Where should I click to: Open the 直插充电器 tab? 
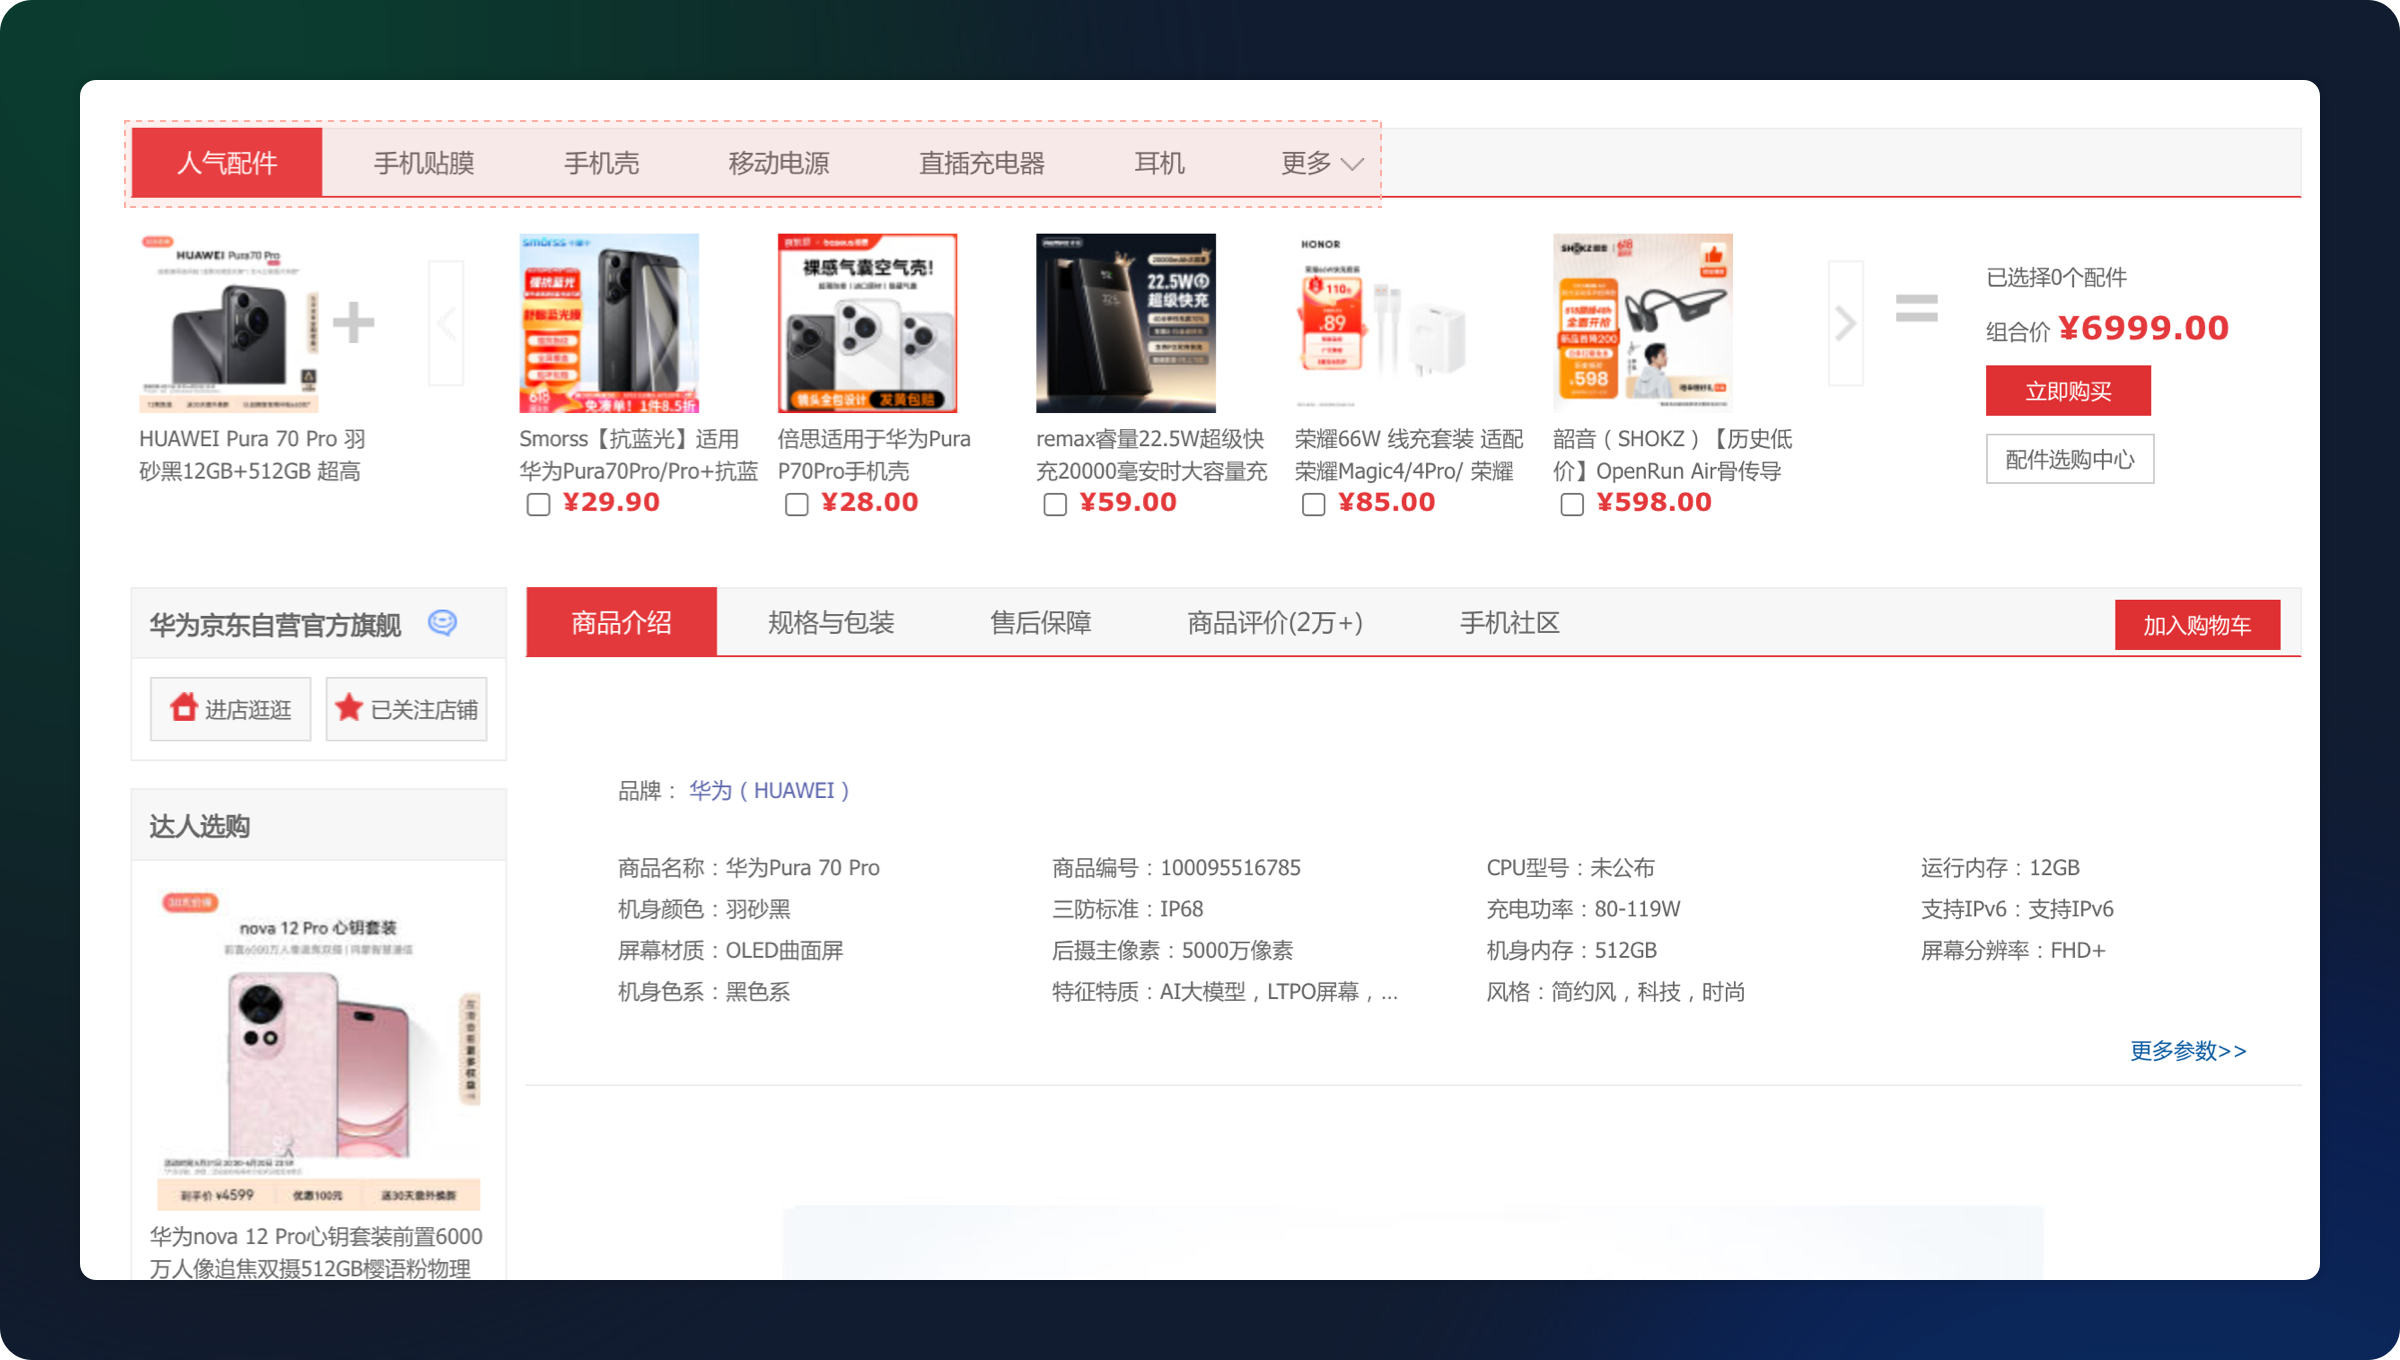pos(981,163)
